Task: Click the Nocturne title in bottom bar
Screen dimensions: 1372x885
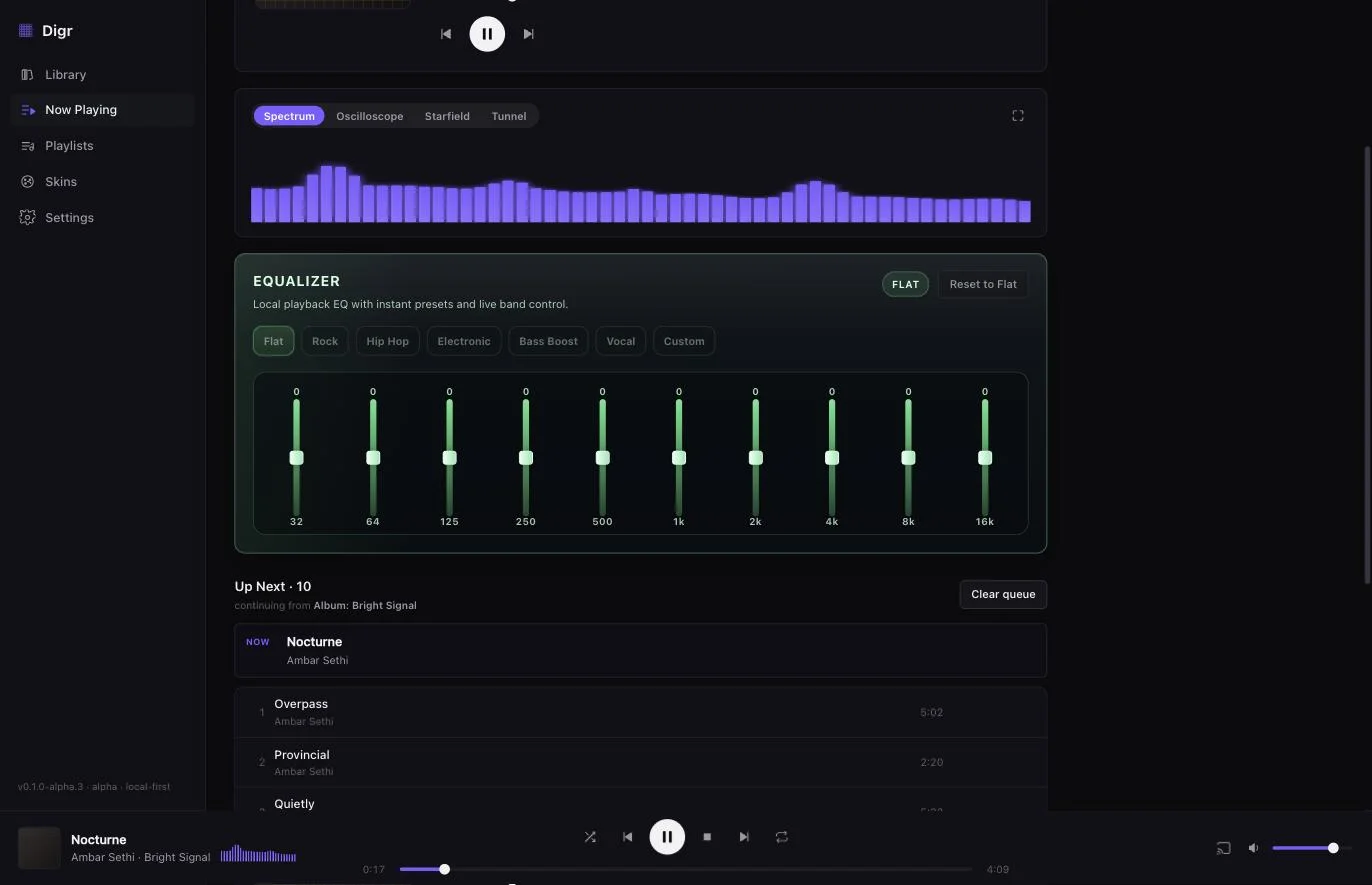Action: pyautogui.click(x=99, y=840)
